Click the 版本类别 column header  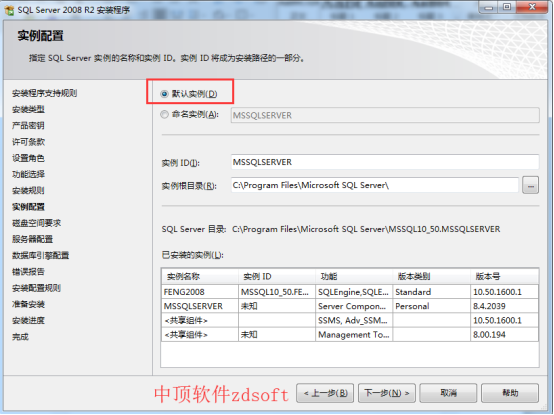[431, 277]
